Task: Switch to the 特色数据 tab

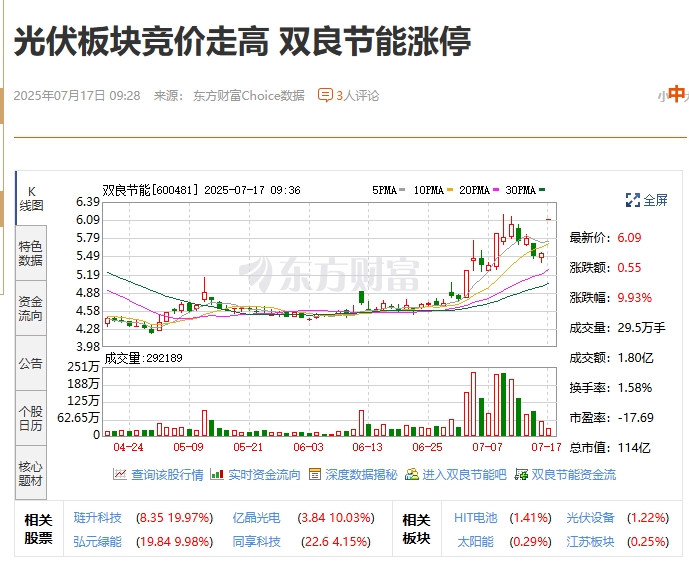Action: [31, 253]
